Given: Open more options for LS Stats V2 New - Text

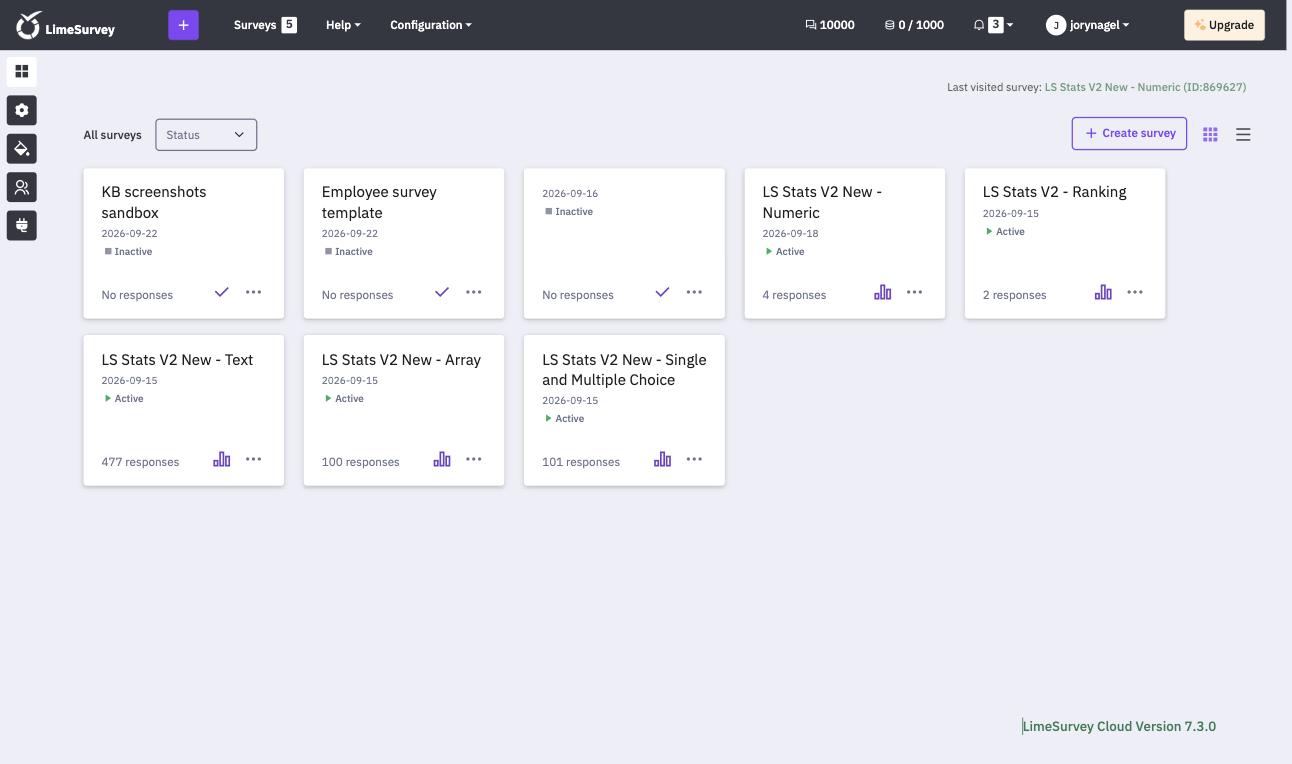Looking at the screenshot, I should pyautogui.click(x=254, y=459).
